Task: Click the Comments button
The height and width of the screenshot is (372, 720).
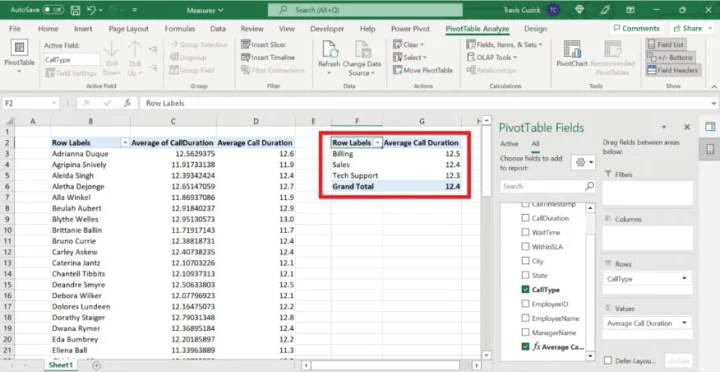Action: click(636, 28)
